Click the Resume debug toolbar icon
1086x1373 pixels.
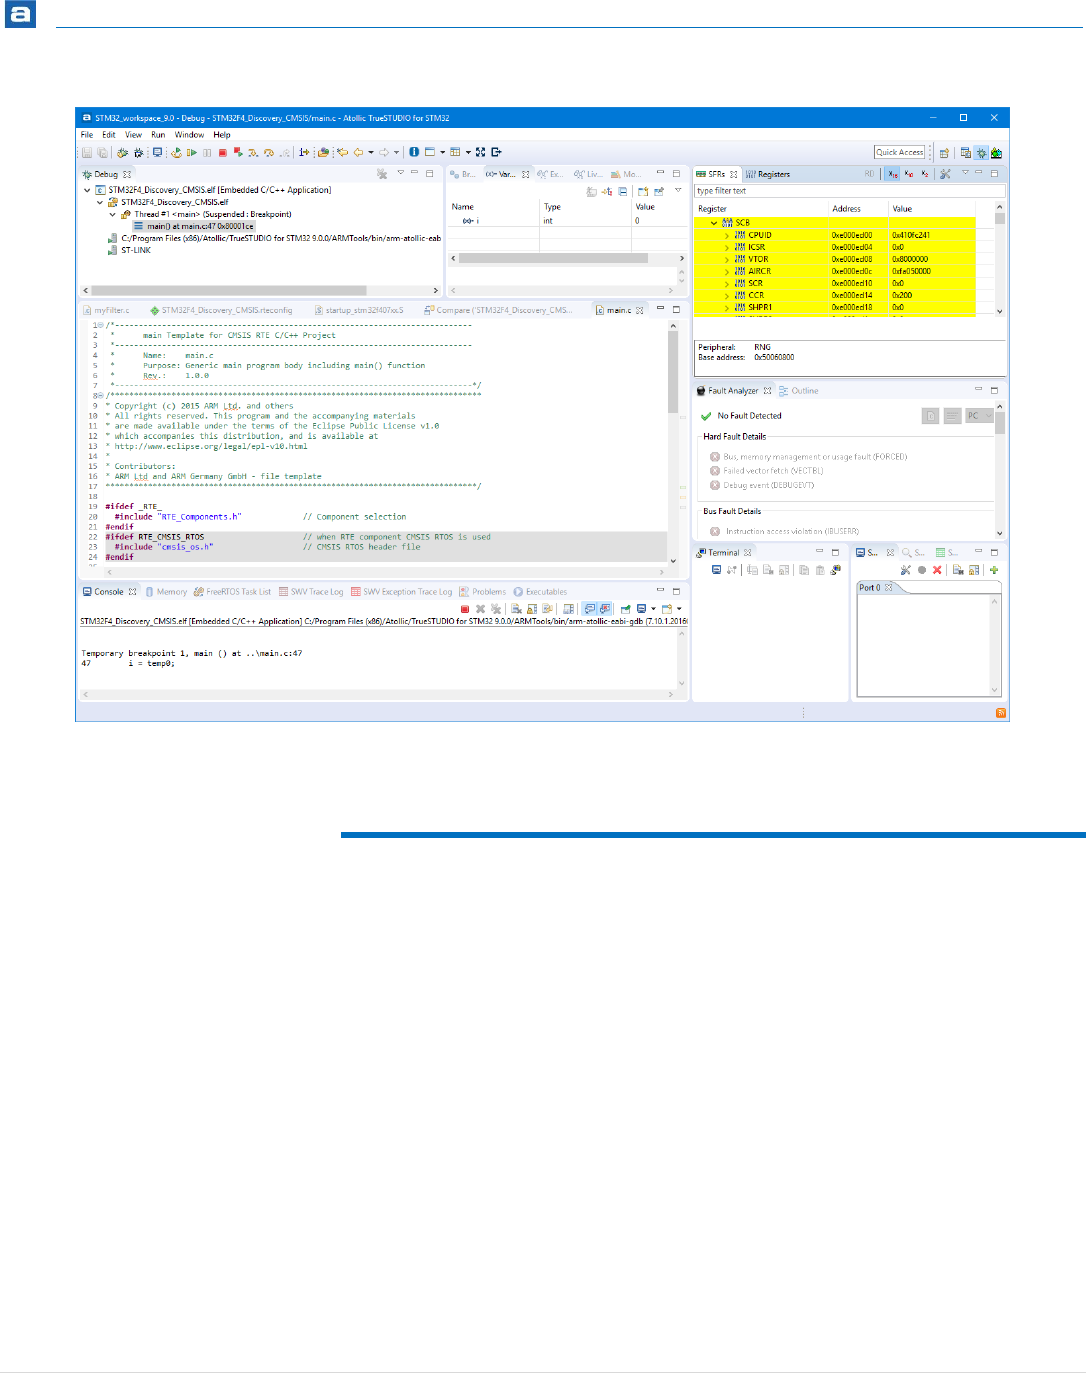point(192,152)
